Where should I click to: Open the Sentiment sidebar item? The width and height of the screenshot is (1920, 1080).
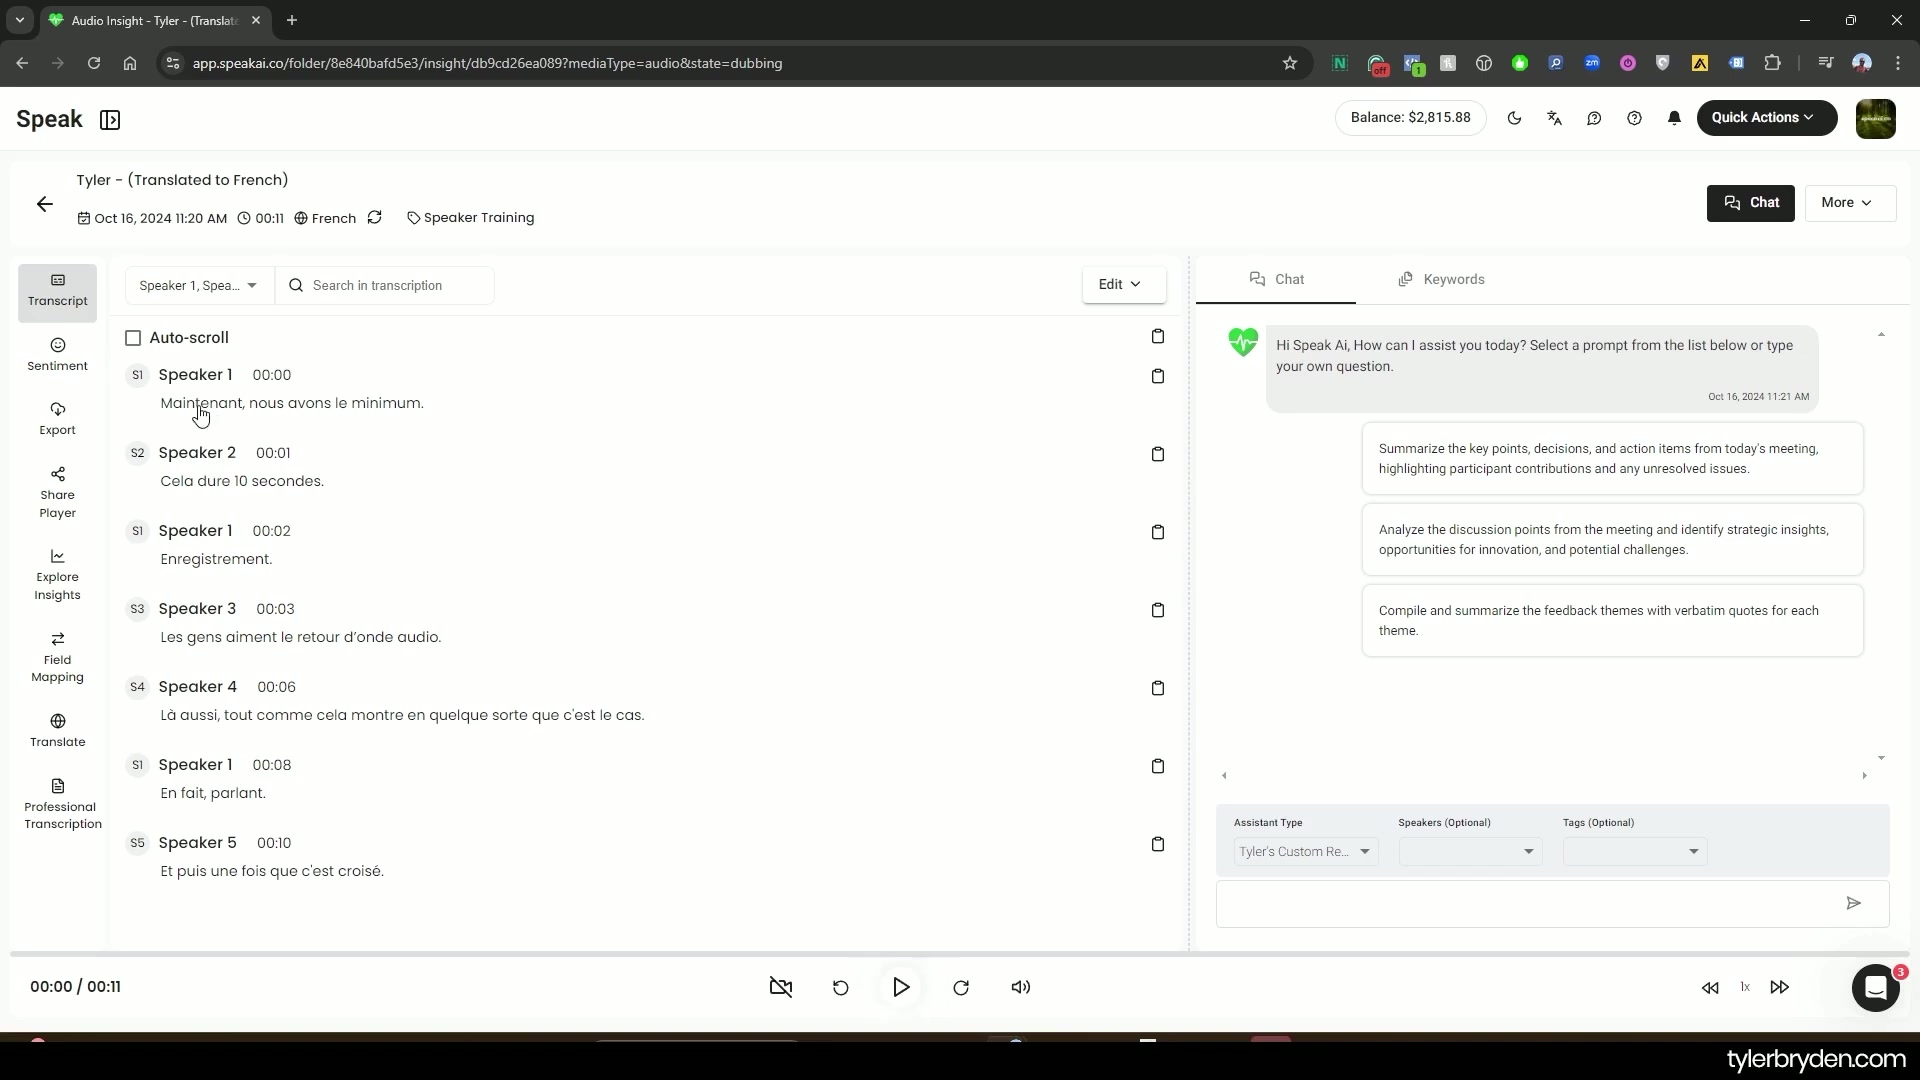(57, 355)
